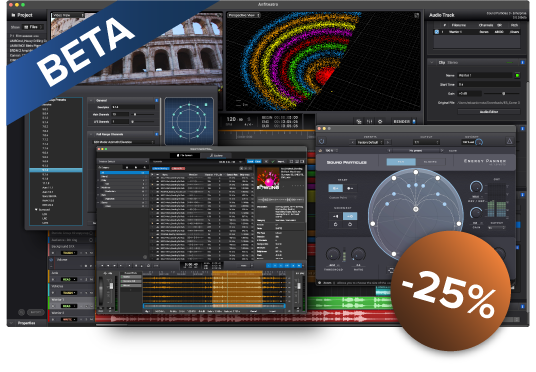Click the loop icon in browser transport bar

point(149,265)
